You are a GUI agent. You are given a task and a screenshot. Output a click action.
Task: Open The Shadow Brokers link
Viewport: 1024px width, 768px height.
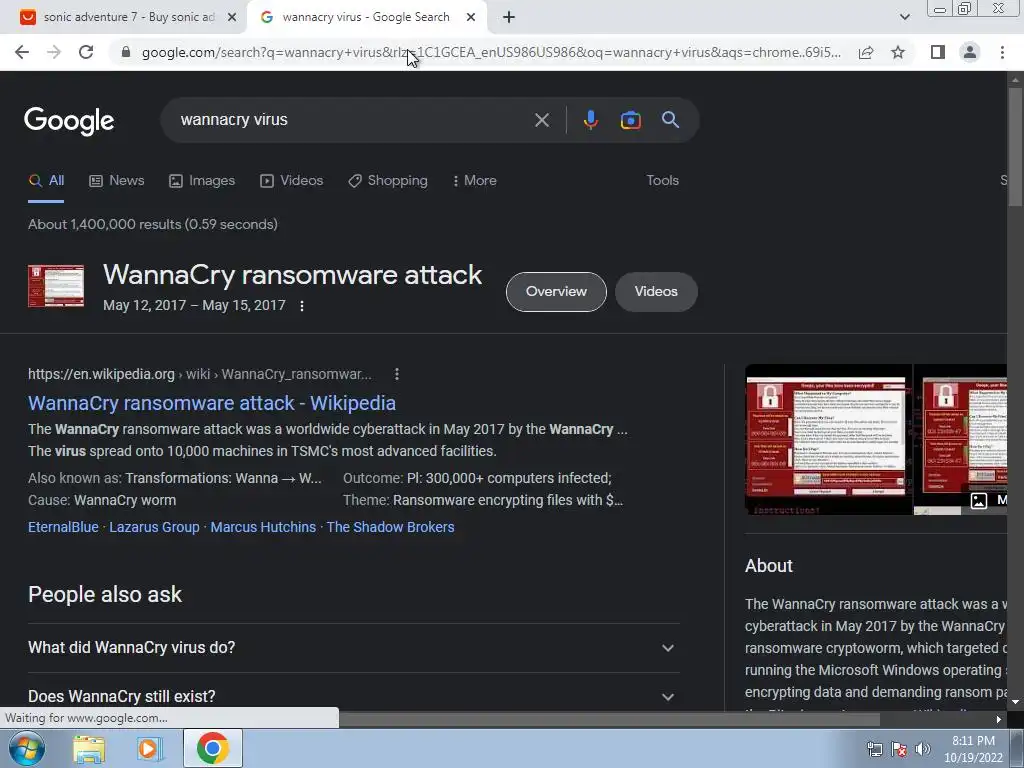(x=391, y=527)
